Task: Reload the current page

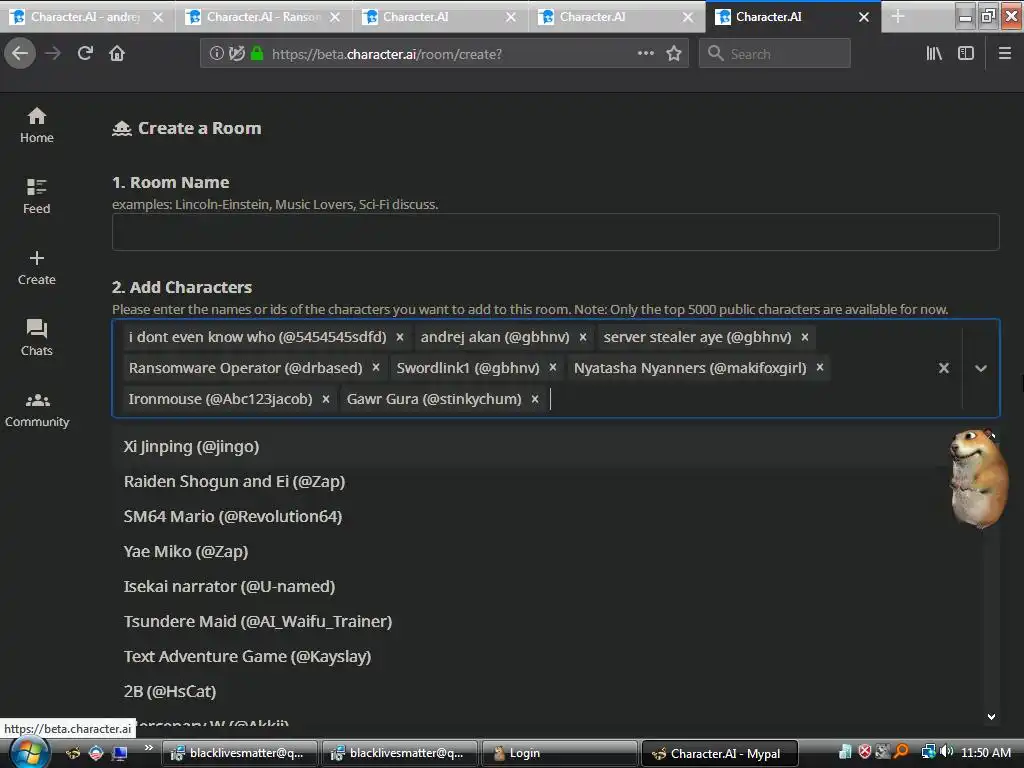Action: tap(85, 54)
